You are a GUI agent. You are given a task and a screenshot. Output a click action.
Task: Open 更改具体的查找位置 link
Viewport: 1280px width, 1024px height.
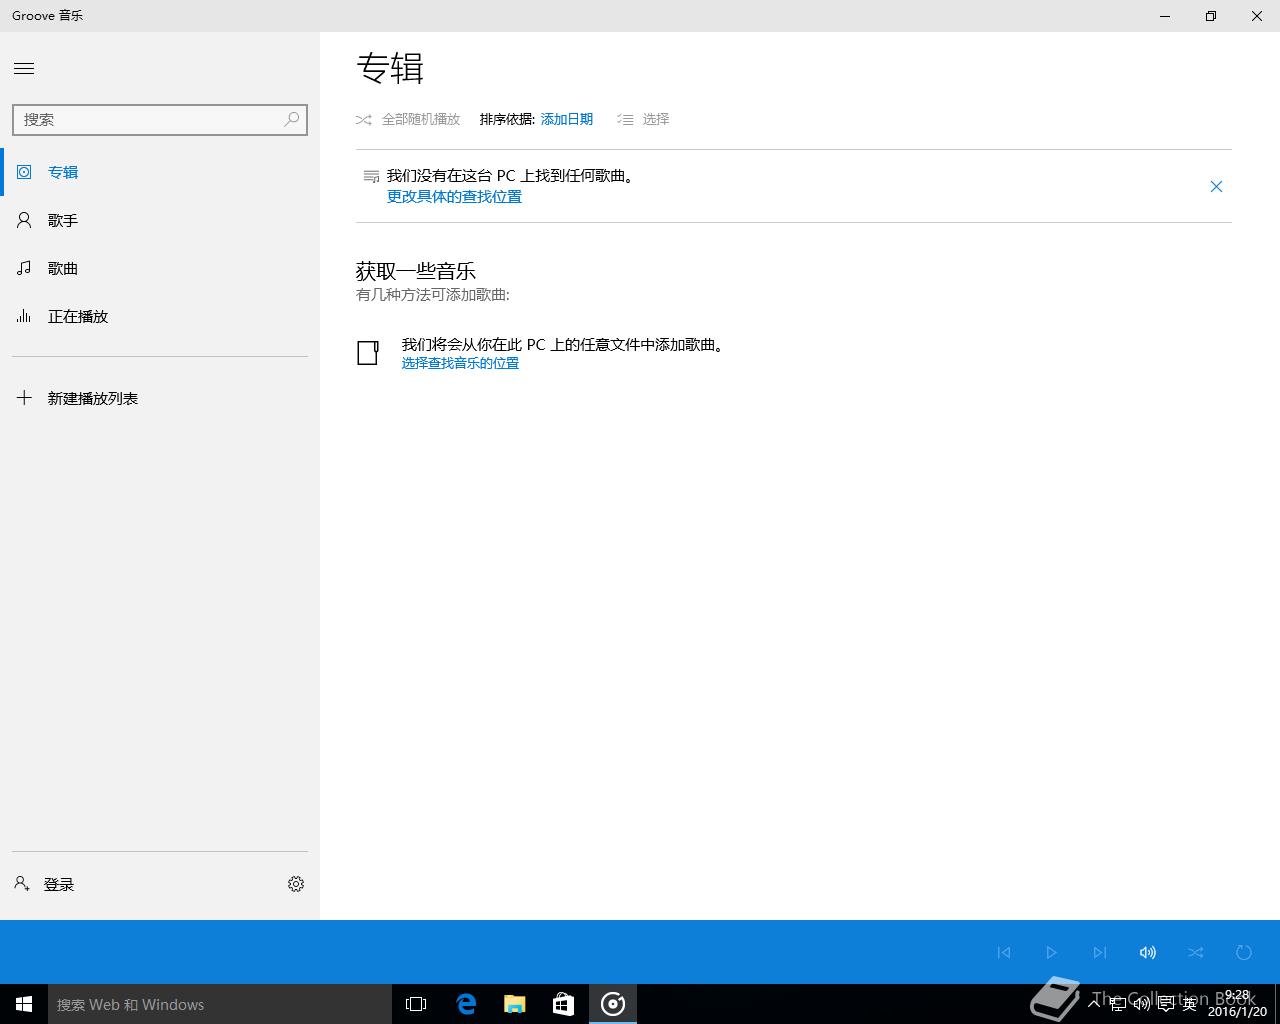[x=454, y=197]
